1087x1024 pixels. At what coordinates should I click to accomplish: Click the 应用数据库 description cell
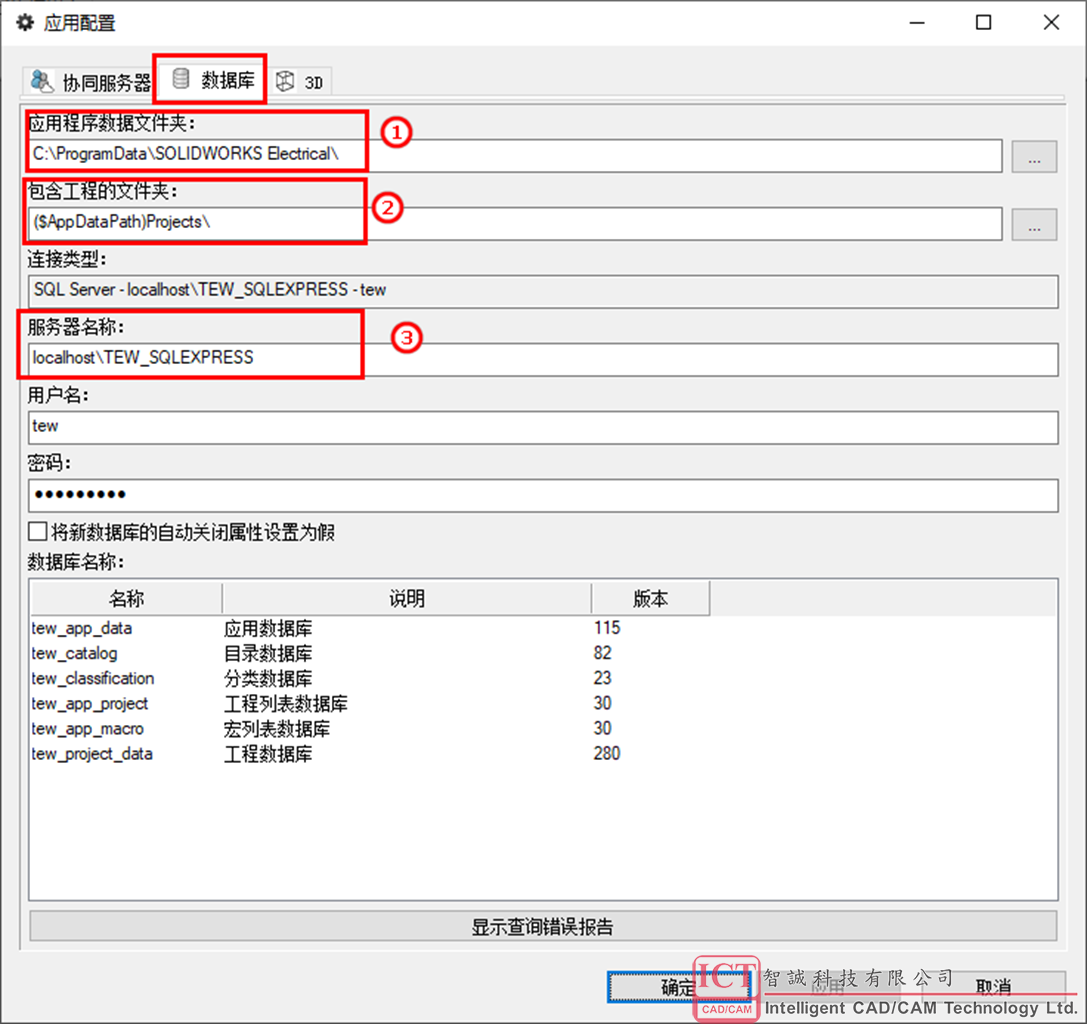(268, 629)
